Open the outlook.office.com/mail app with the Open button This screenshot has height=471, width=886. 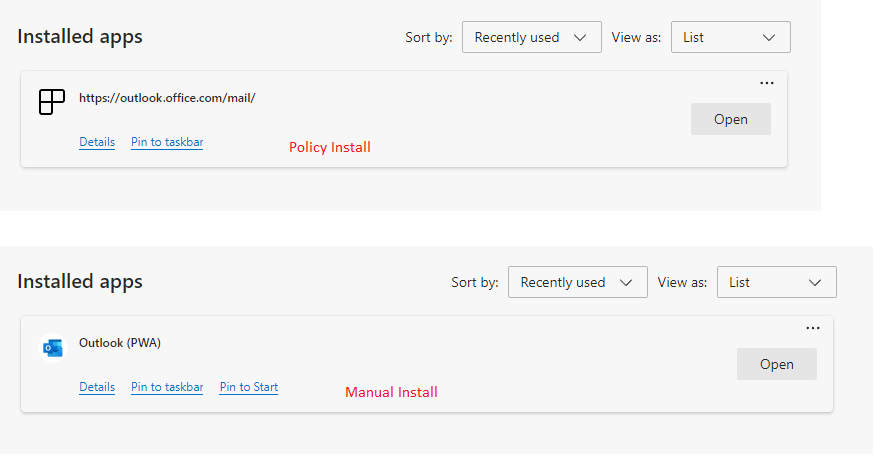[x=731, y=119]
